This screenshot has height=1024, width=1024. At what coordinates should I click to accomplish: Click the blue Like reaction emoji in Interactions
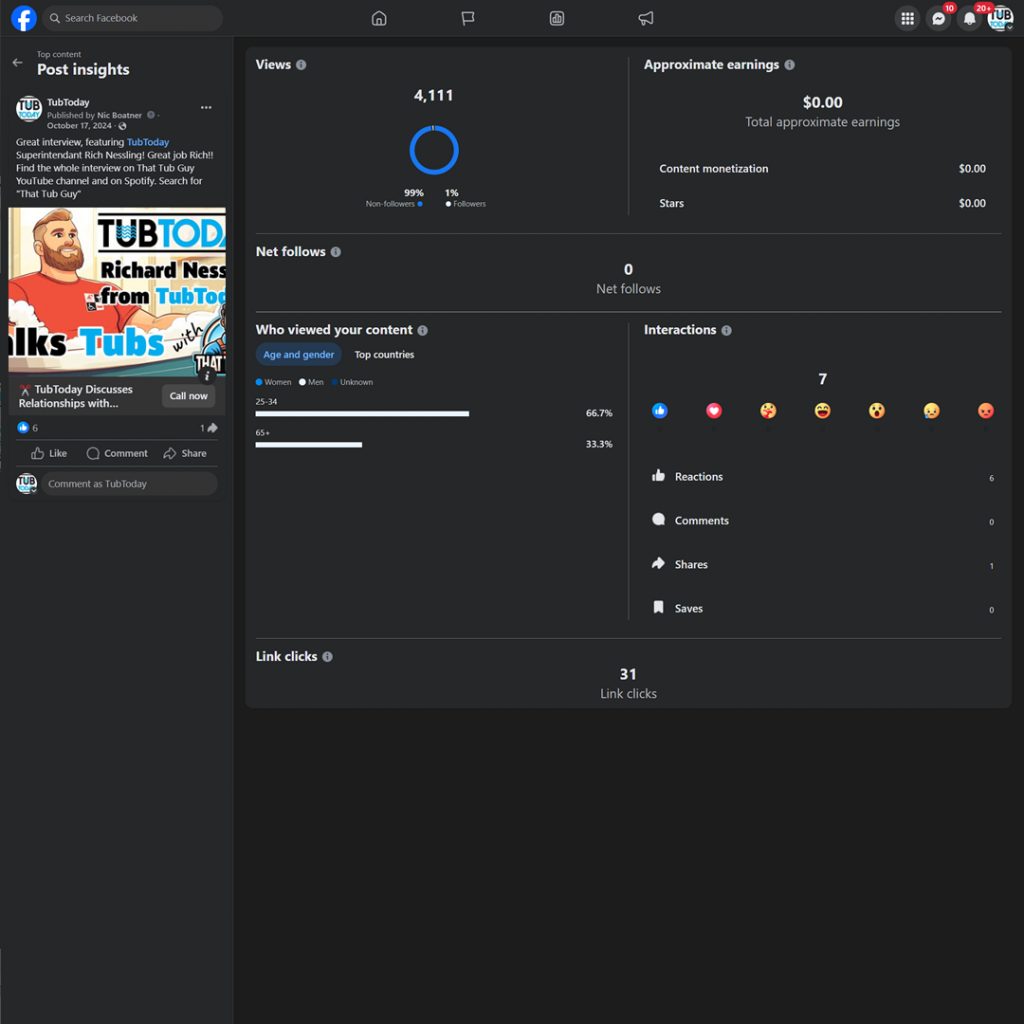pos(660,411)
